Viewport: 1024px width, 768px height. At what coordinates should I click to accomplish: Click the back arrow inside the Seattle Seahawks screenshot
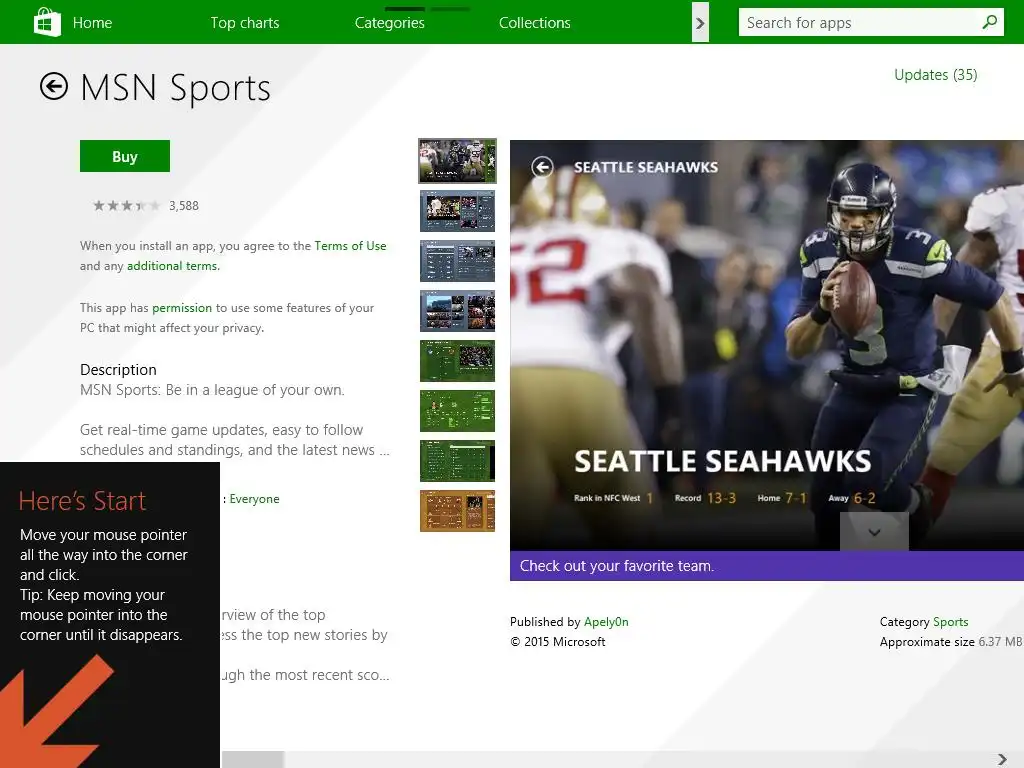542,167
